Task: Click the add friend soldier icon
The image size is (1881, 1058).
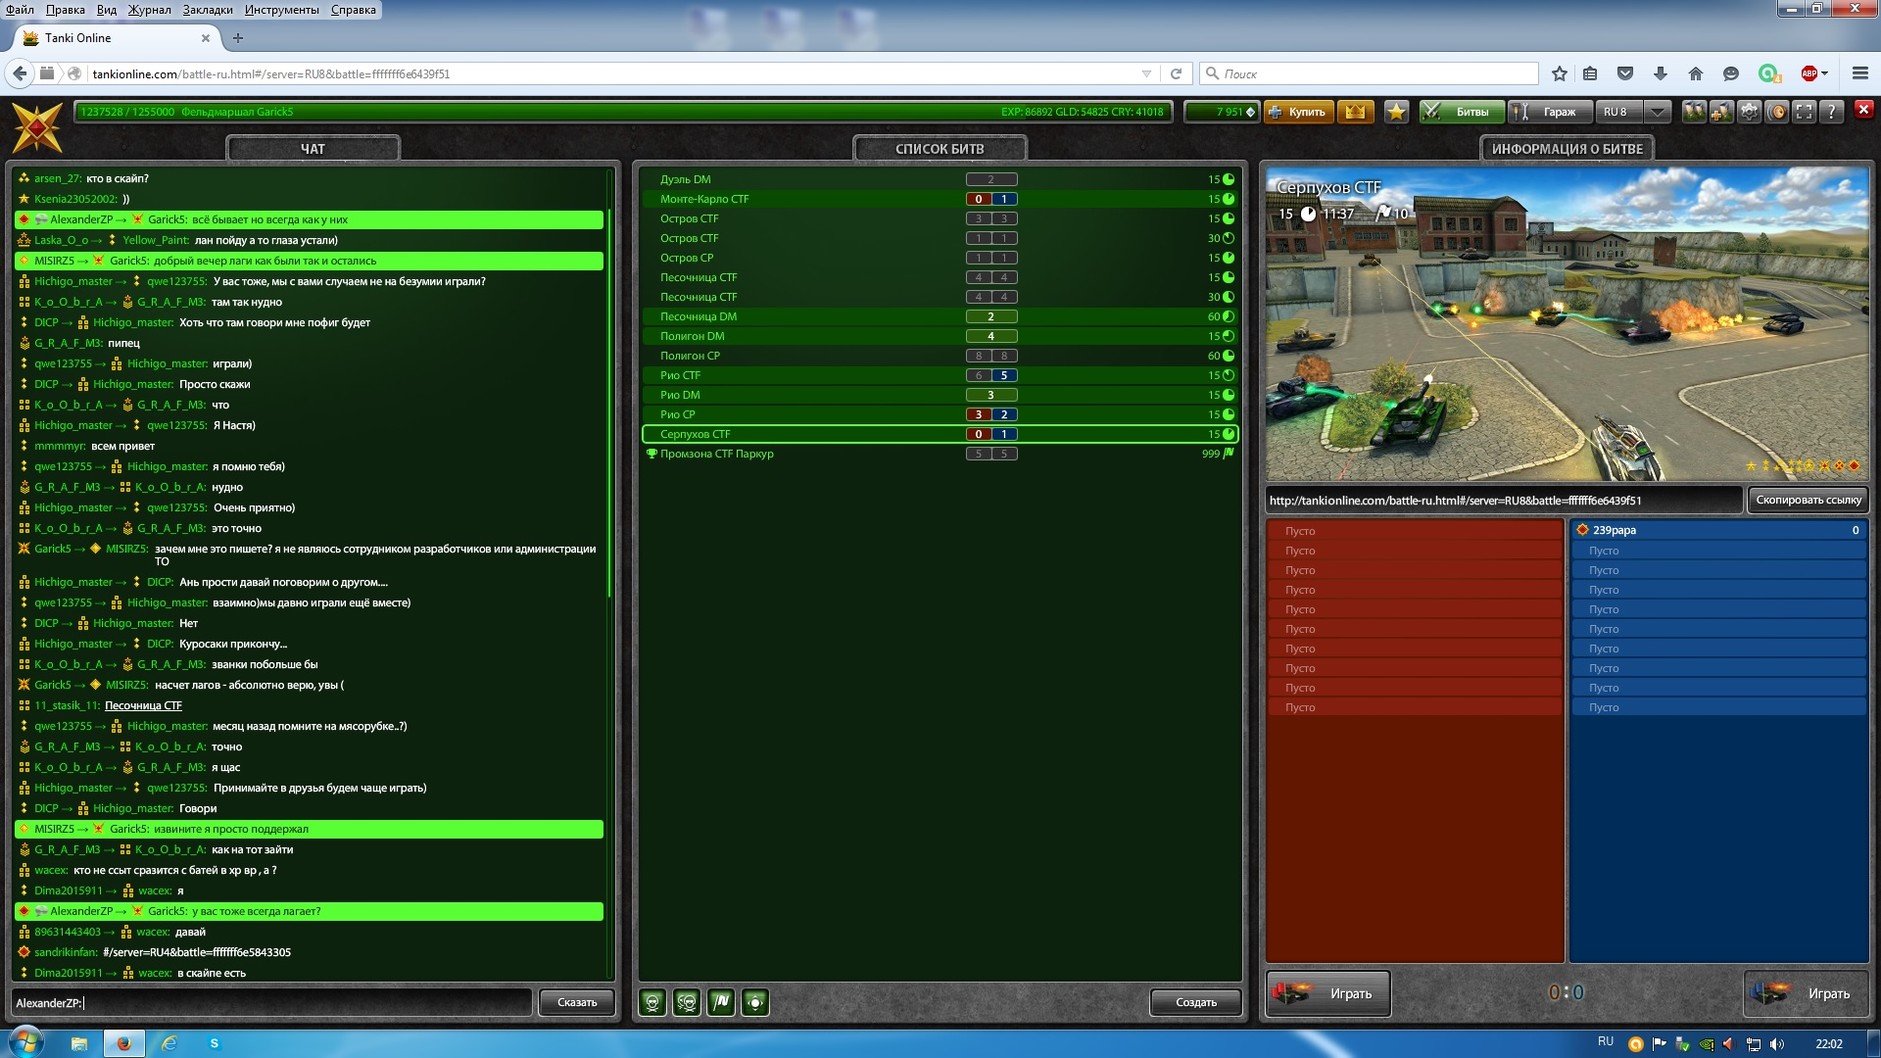Action: tap(1721, 112)
